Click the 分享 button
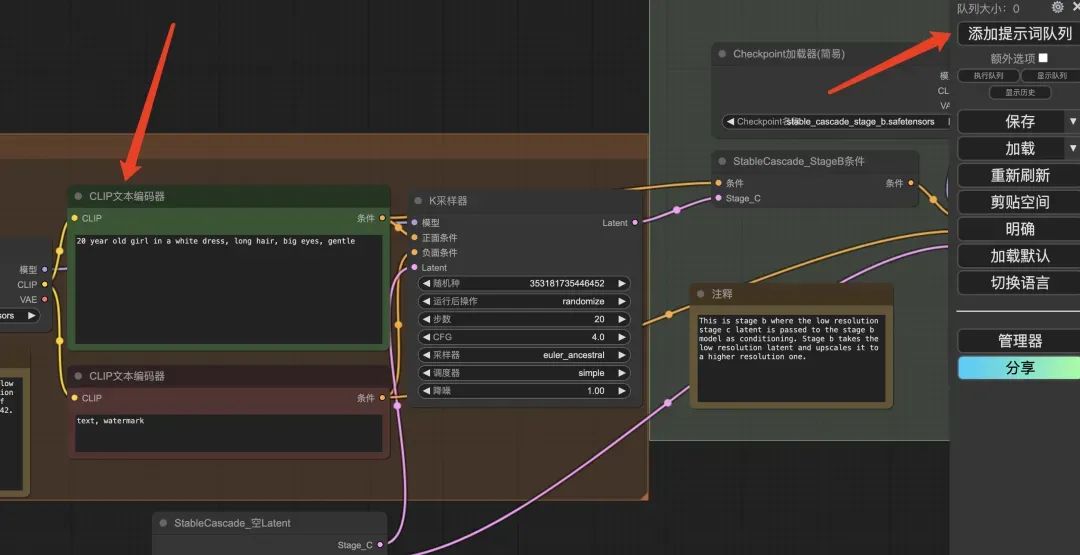Viewport: 1080px width, 555px height. (x=1018, y=368)
